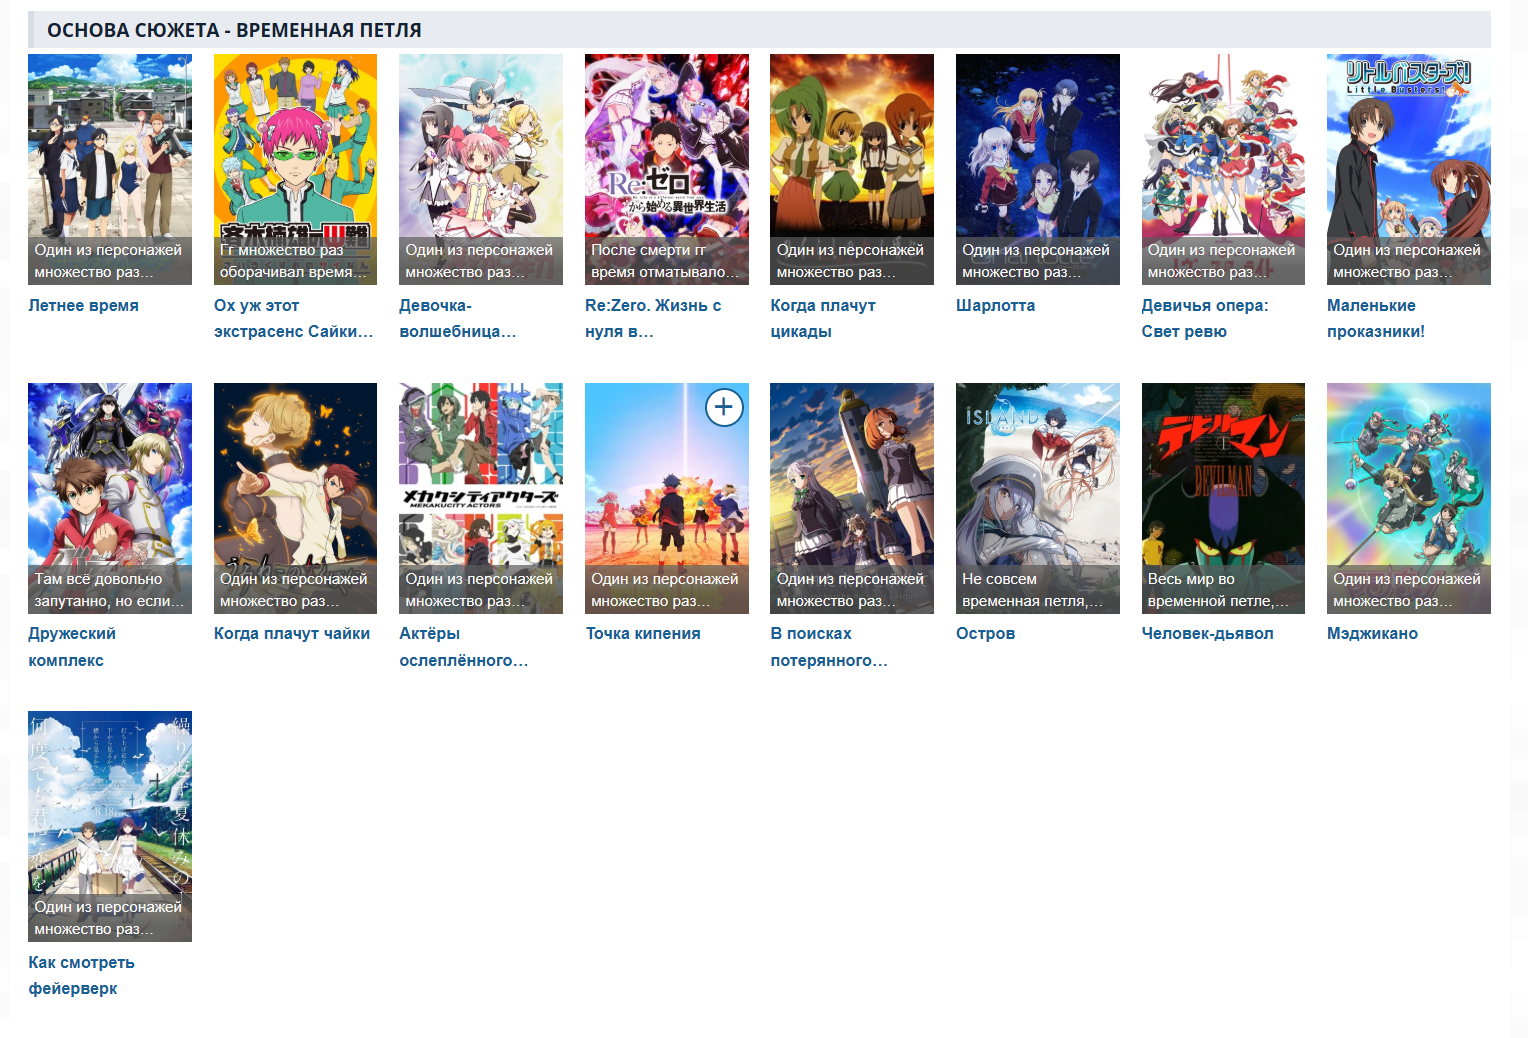Select the Saiki pink-haired character poster
Screen dimensions: 1528x1038
point(295,169)
